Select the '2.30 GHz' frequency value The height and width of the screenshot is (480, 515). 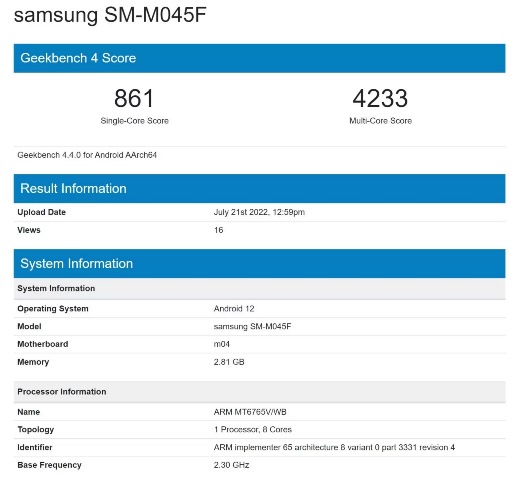pos(231,465)
